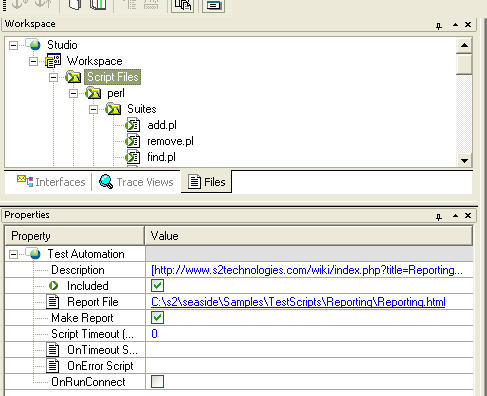Click the Trace Views magnifier icon
487x396 pixels.
click(106, 182)
